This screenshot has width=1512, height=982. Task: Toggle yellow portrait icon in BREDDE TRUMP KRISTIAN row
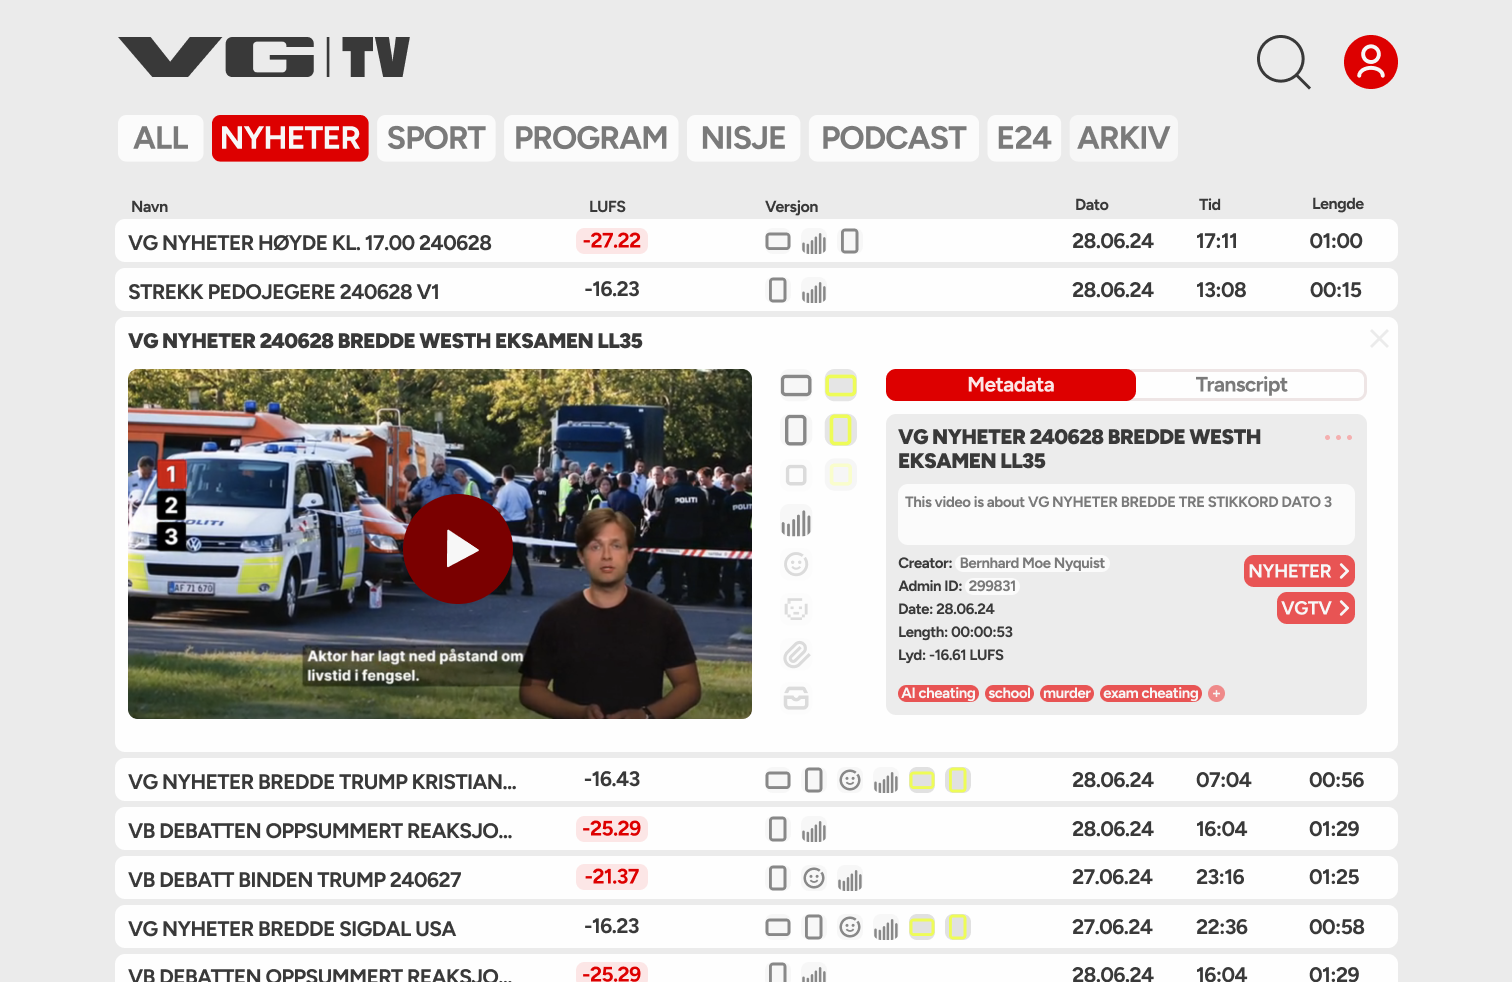pyautogui.click(x=958, y=780)
